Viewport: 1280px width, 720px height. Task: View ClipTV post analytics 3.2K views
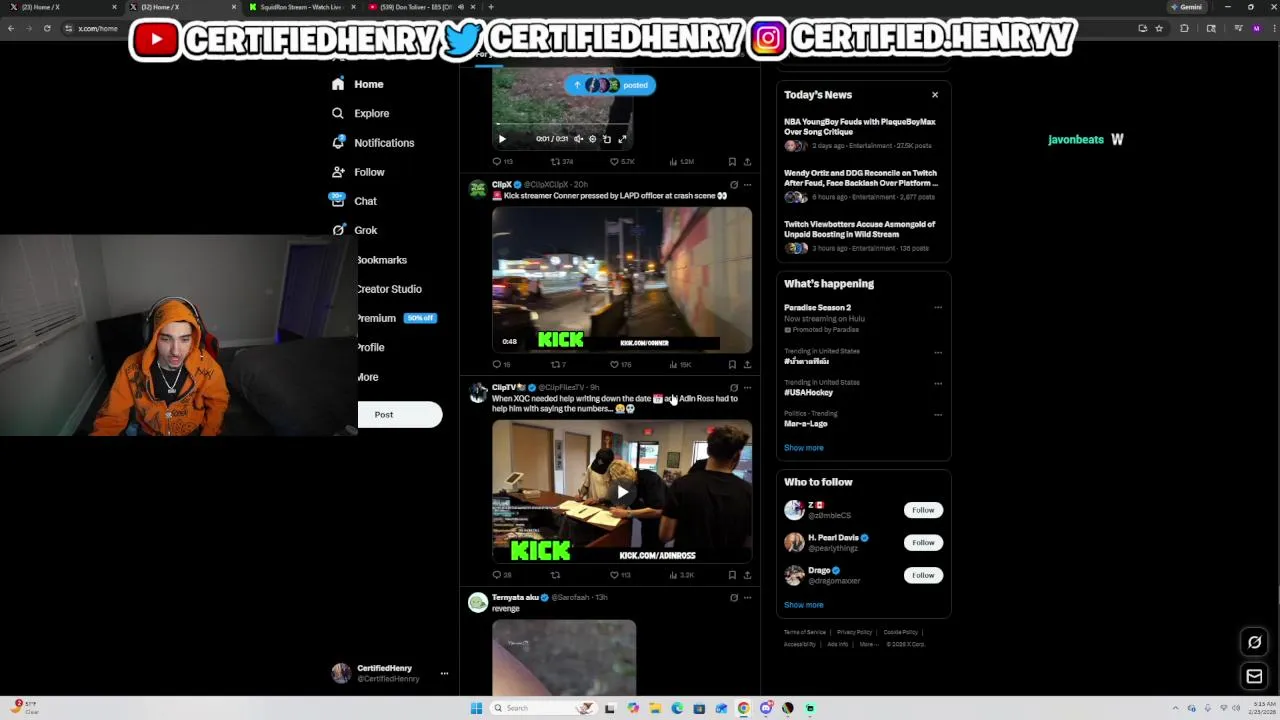(x=681, y=575)
